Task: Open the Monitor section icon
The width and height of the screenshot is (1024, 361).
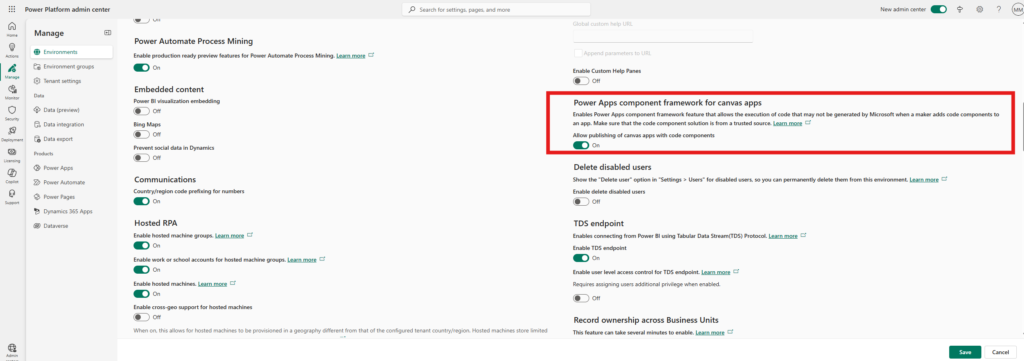Action: point(12,92)
